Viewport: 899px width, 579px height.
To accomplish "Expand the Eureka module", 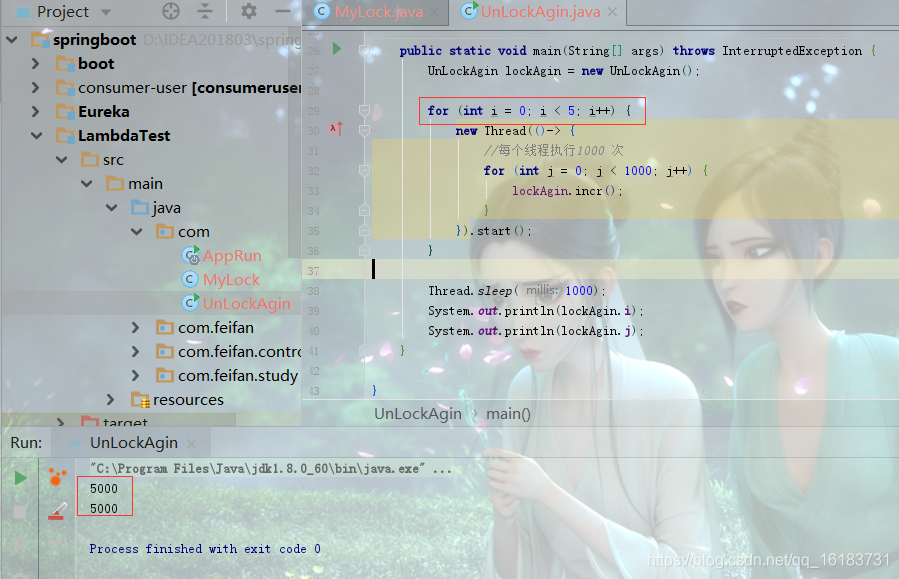I will click(36, 111).
